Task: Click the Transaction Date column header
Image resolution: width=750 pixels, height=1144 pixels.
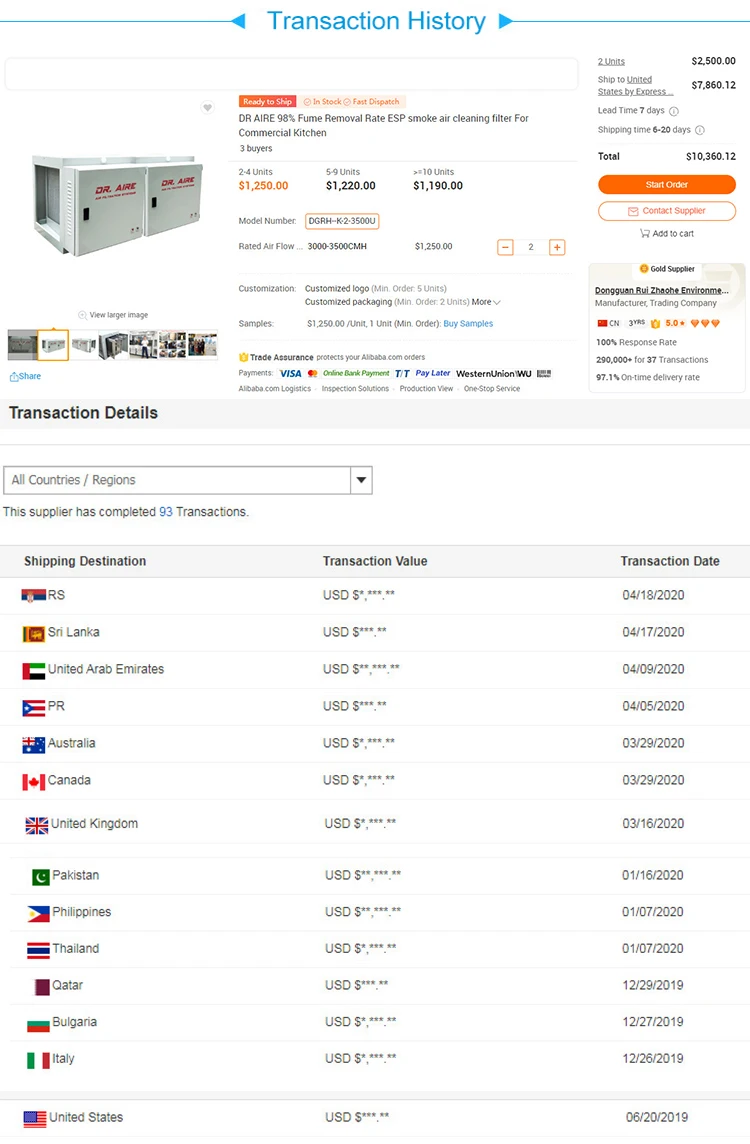Action: tap(670, 561)
